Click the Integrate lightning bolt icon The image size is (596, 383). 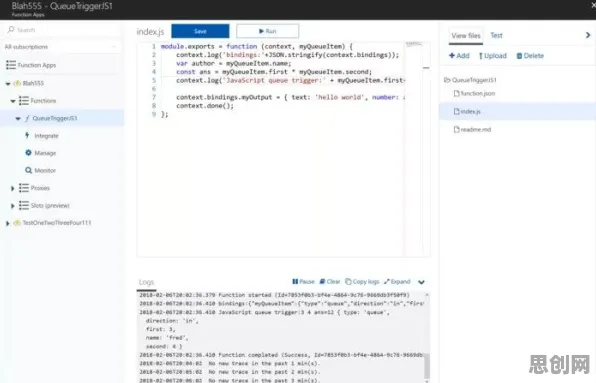(x=27, y=135)
